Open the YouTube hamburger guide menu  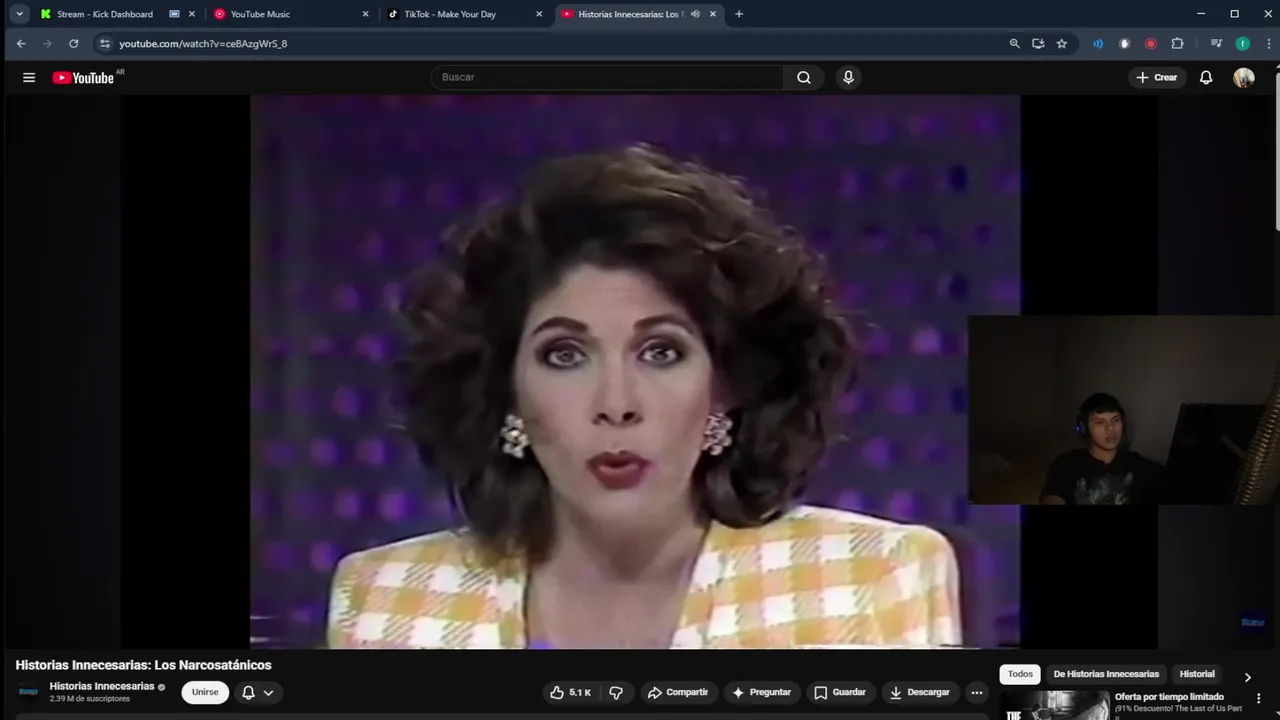[x=29, y=78]
